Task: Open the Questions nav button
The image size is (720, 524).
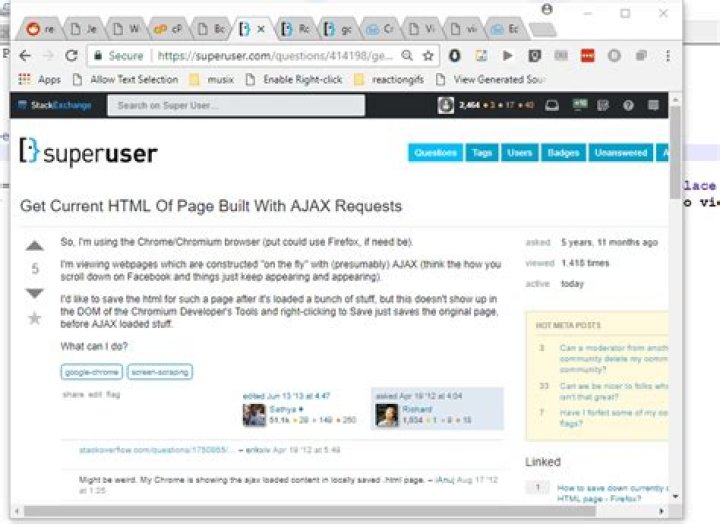Action: 435,152
